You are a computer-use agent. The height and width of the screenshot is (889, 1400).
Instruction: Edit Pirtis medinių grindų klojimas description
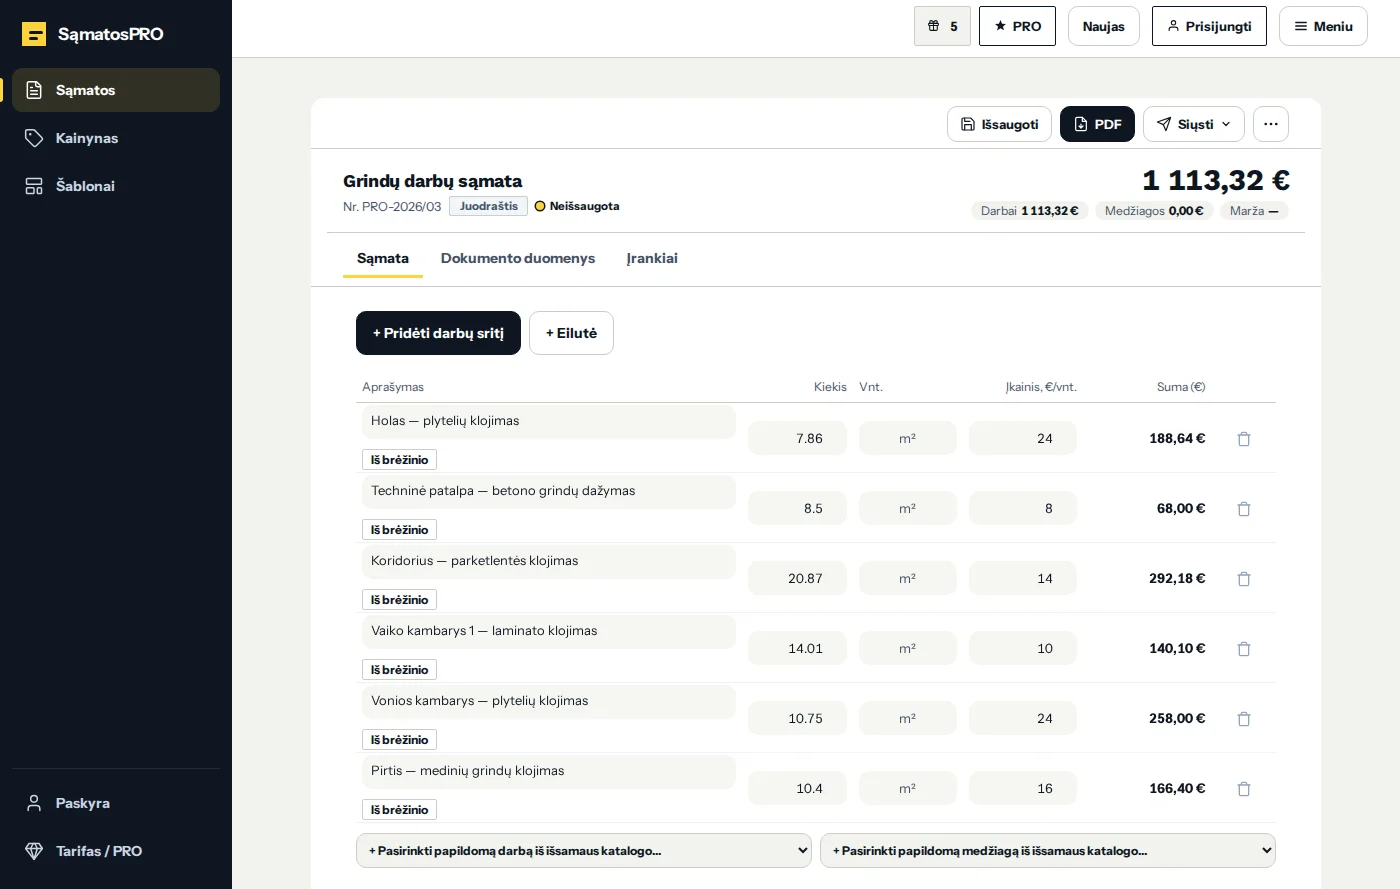click(x=549, y=771)
